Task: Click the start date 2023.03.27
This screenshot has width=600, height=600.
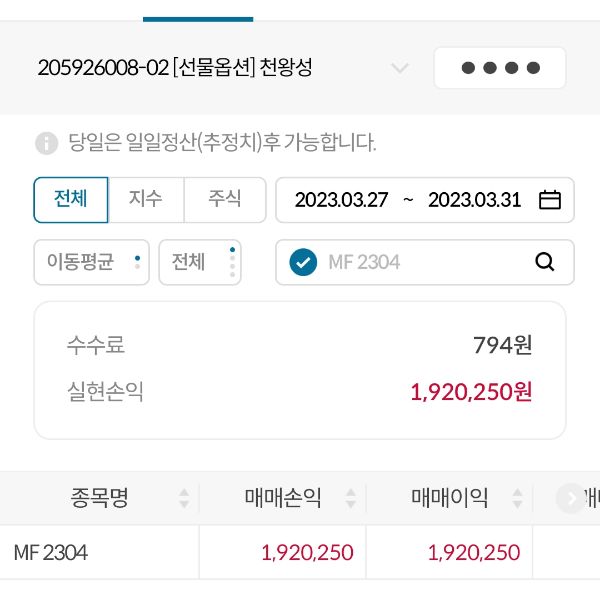Action: click(341, 200)
